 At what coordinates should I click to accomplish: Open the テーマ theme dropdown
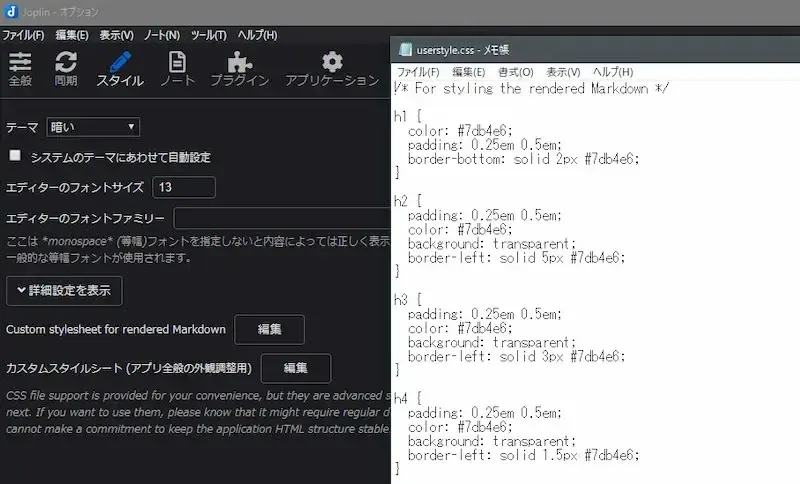click(x=93, y=127)
